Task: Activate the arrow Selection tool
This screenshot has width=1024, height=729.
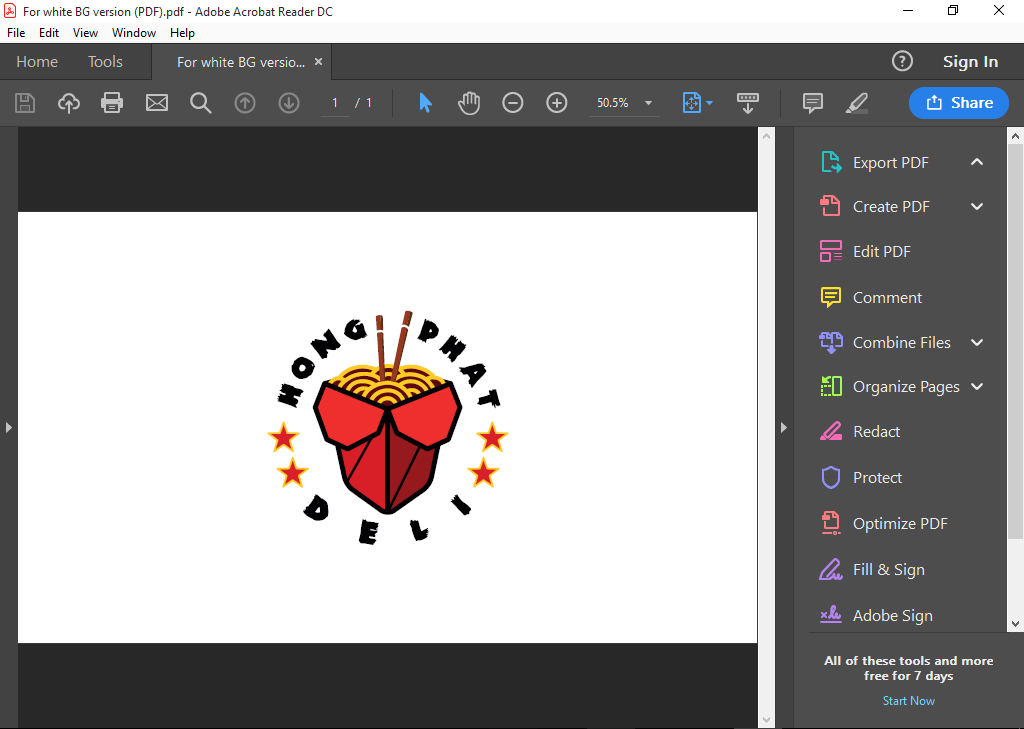Action: coord(425,103)
